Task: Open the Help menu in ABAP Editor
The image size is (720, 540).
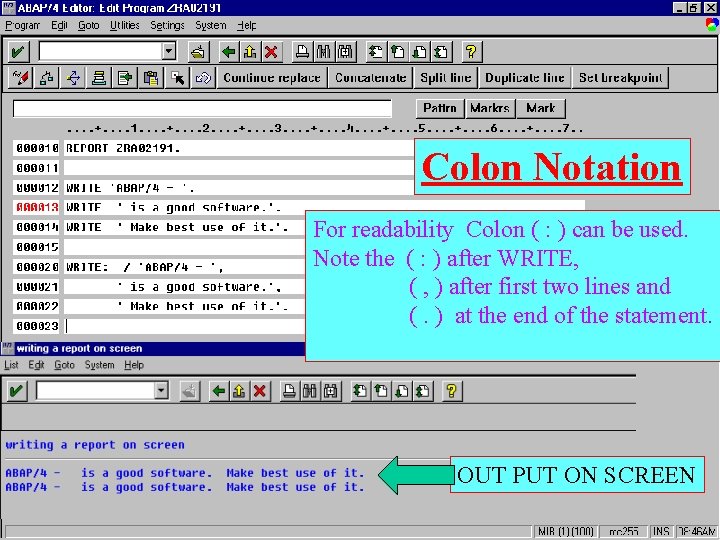Action: coord(247,25)
